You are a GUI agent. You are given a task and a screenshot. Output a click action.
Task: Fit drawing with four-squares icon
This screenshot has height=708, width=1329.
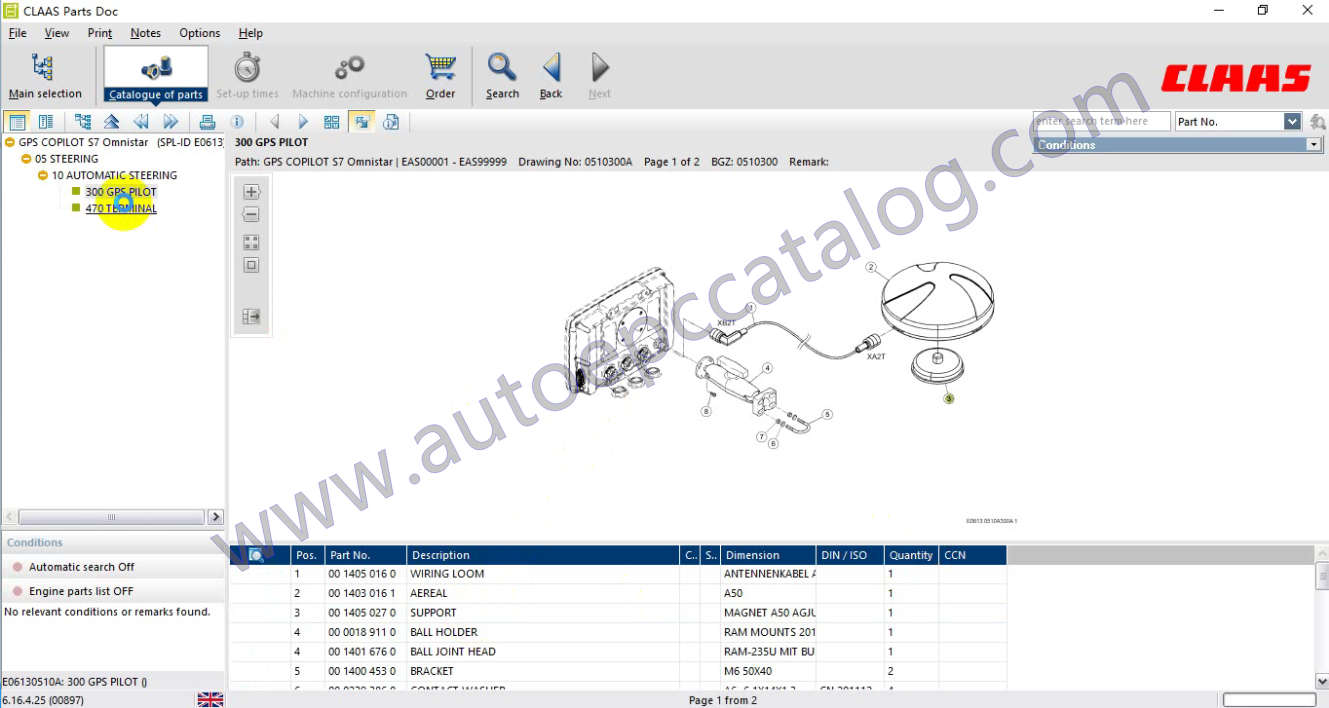[251, 243]
